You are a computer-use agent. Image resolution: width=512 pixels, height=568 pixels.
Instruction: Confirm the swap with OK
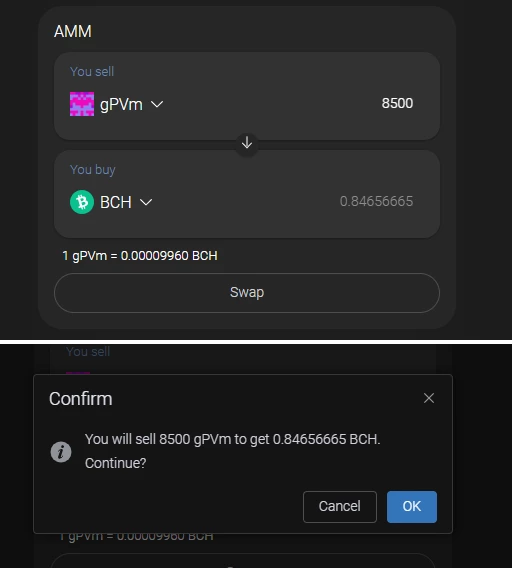click(412, 506)
